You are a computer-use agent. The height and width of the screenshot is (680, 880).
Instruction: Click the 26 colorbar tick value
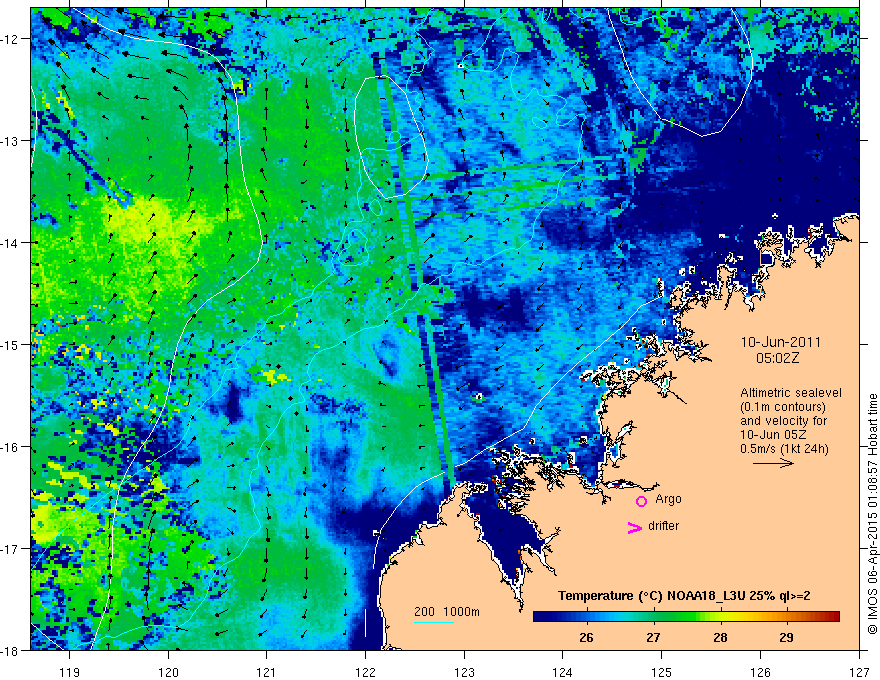[586, 637]
